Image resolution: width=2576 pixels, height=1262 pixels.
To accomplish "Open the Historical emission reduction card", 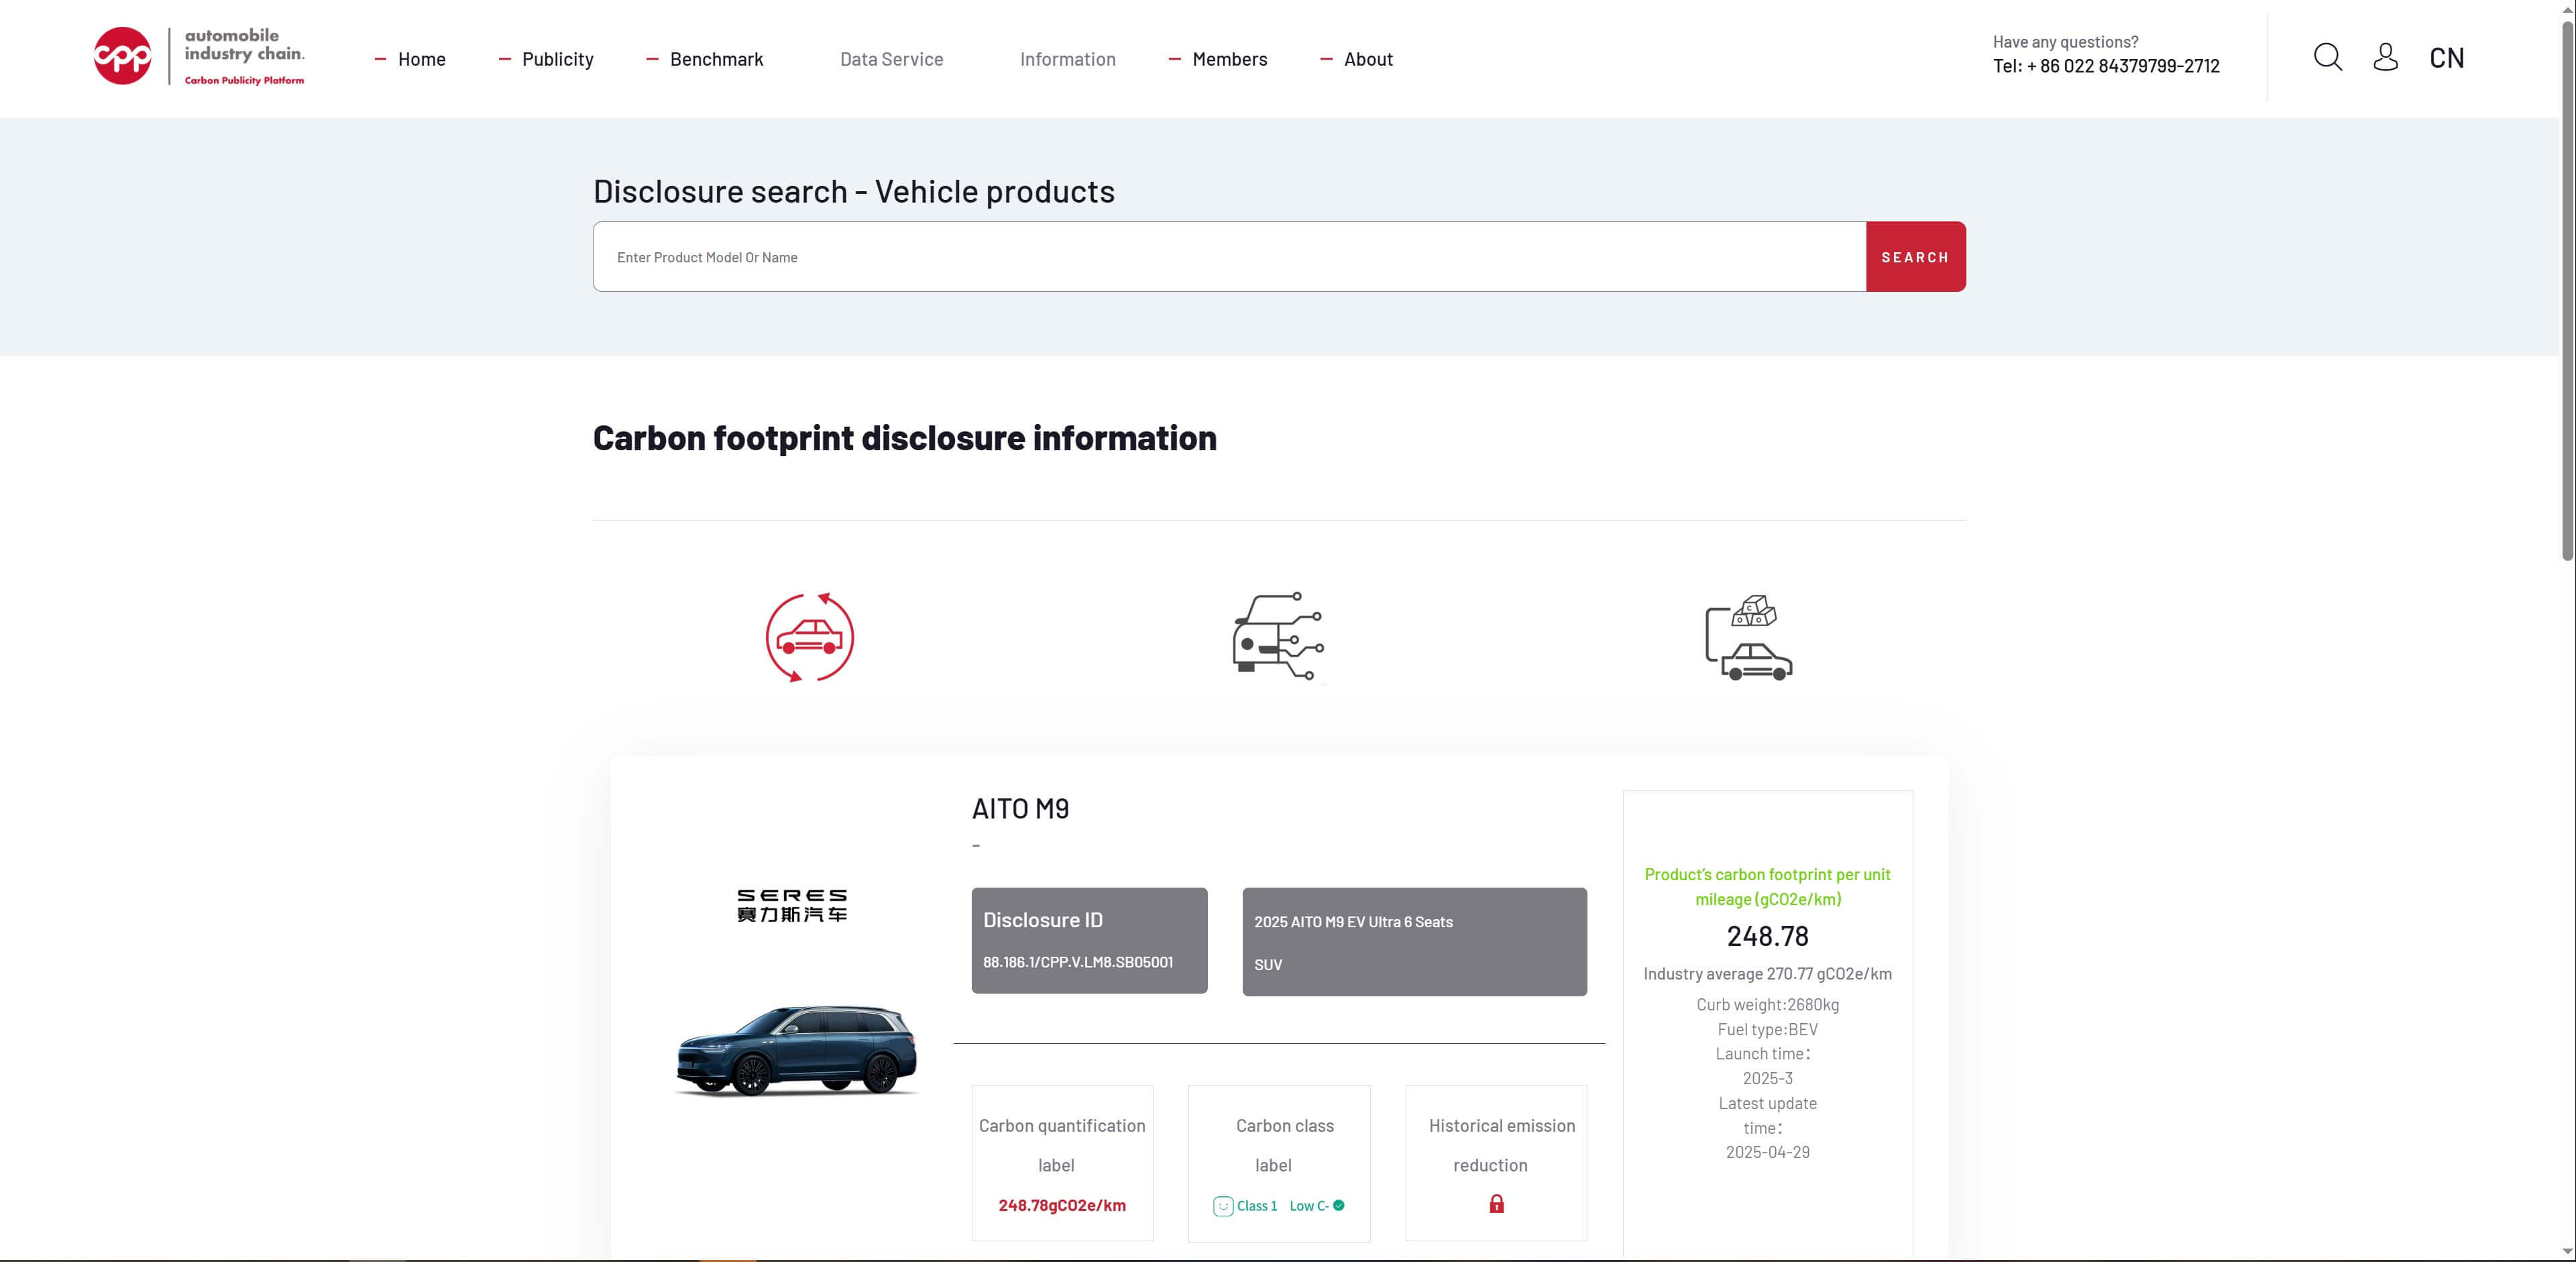I will [x=1496, y=1163].
